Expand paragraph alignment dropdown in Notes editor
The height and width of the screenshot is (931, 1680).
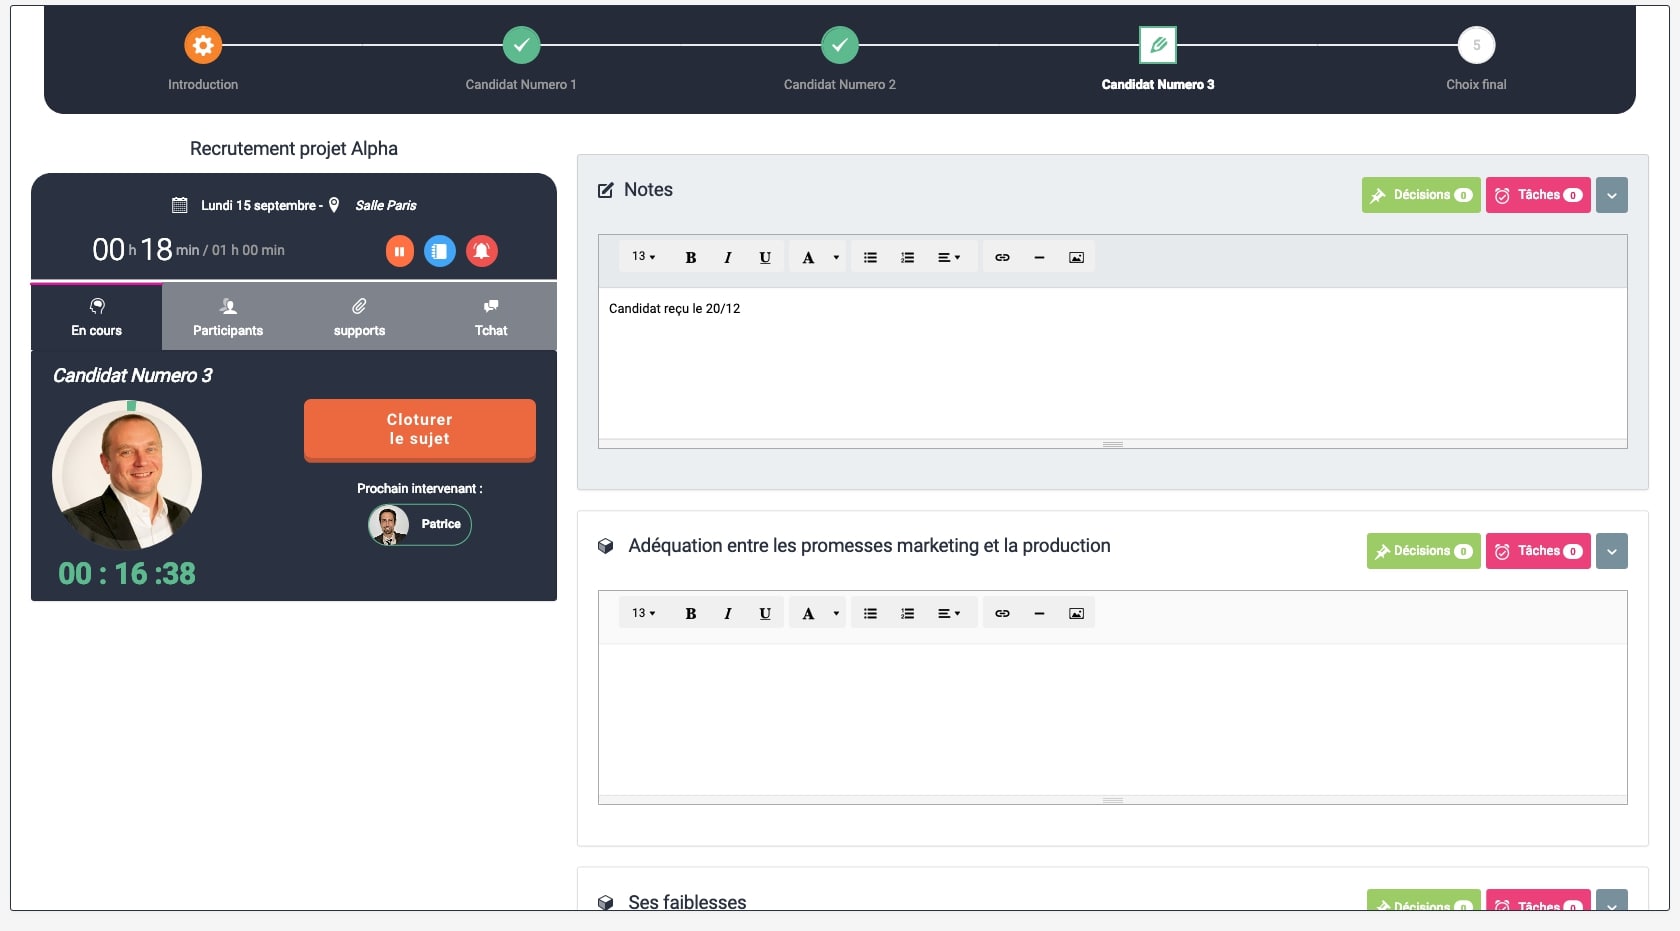(x=948, y=258)
